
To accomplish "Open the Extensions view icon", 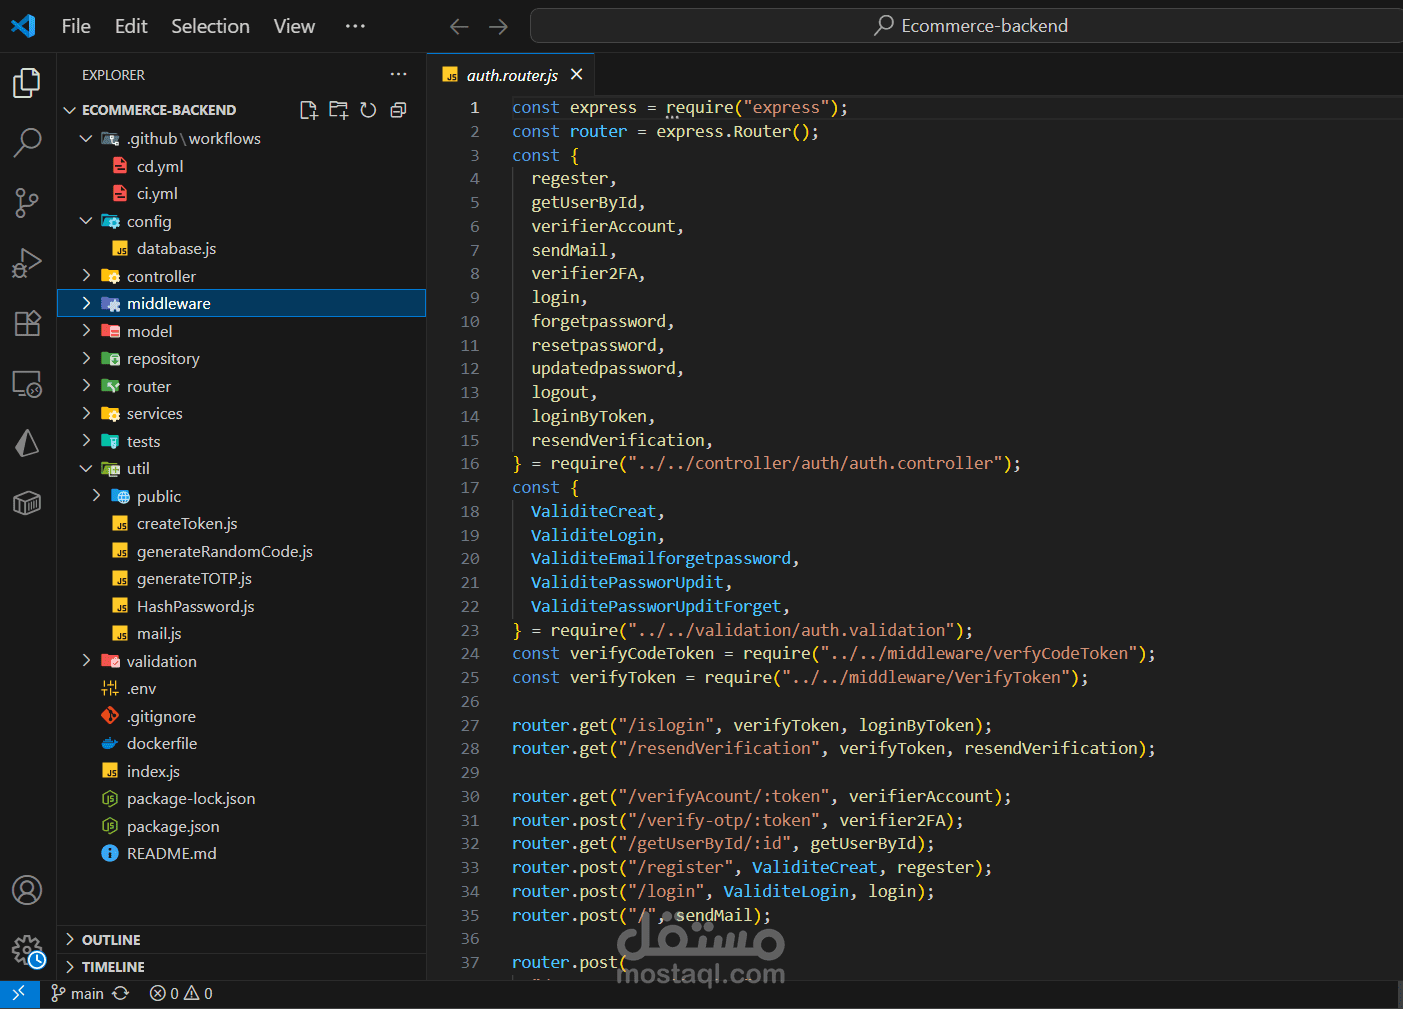I will [27, 323].
